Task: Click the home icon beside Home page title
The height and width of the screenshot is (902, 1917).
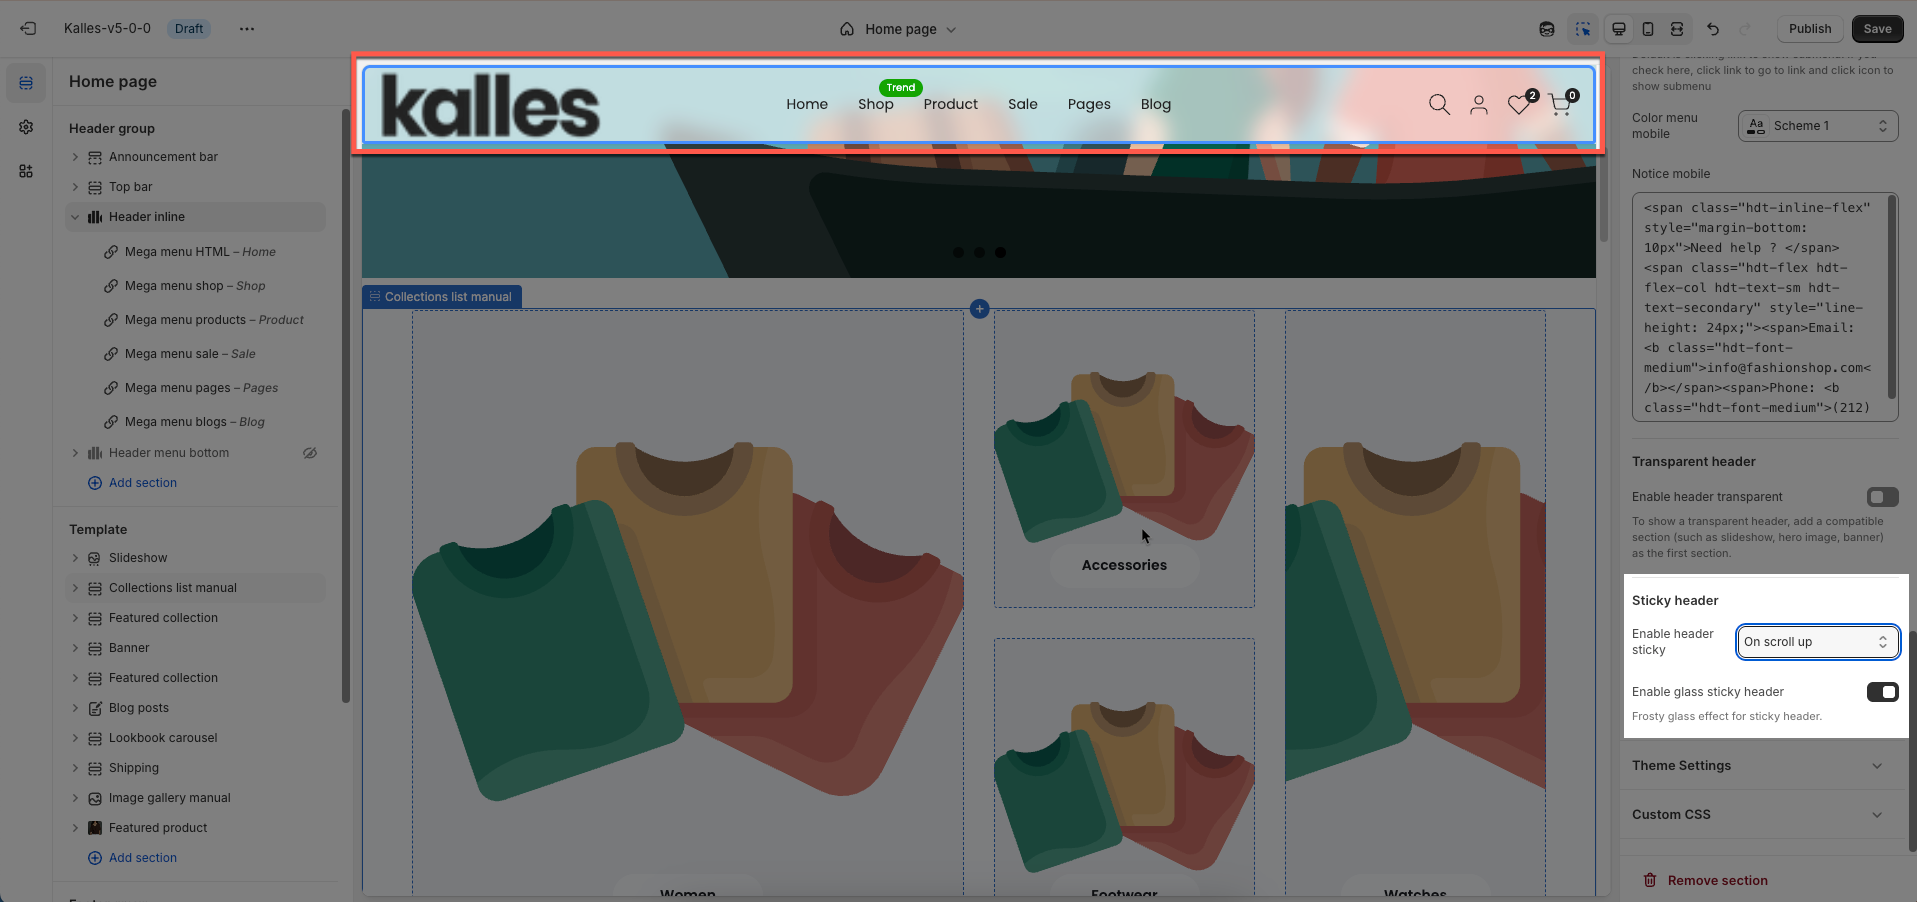Action: pos(847,29)
